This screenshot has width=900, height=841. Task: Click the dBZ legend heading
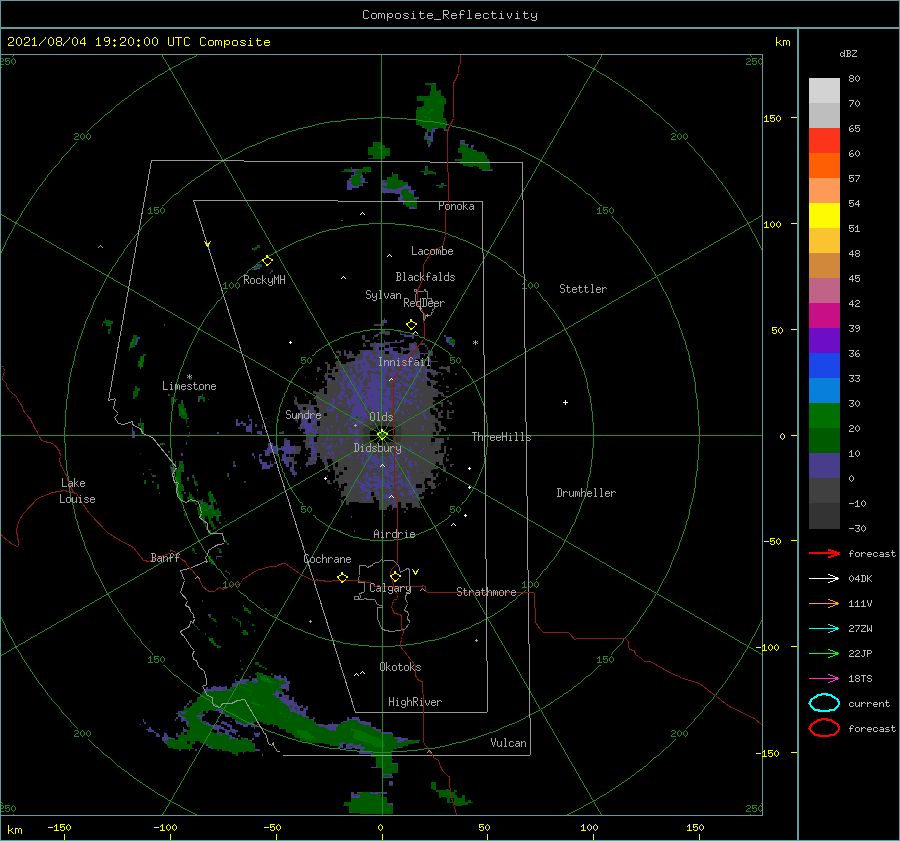pyautogui.click(x=848, y=53)
